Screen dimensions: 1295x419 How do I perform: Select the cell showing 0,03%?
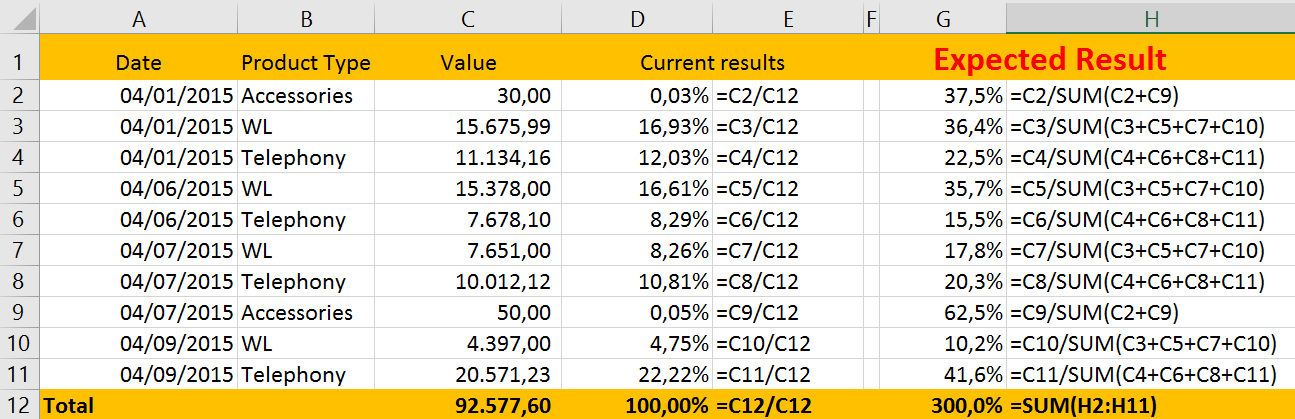[637, 96]
